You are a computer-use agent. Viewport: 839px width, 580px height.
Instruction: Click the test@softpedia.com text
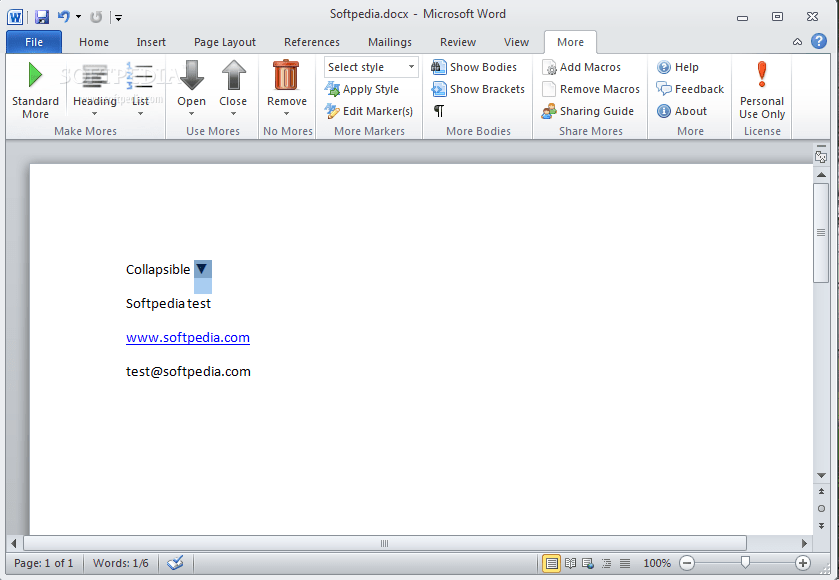pyautogui.click(x=188, y=371)
